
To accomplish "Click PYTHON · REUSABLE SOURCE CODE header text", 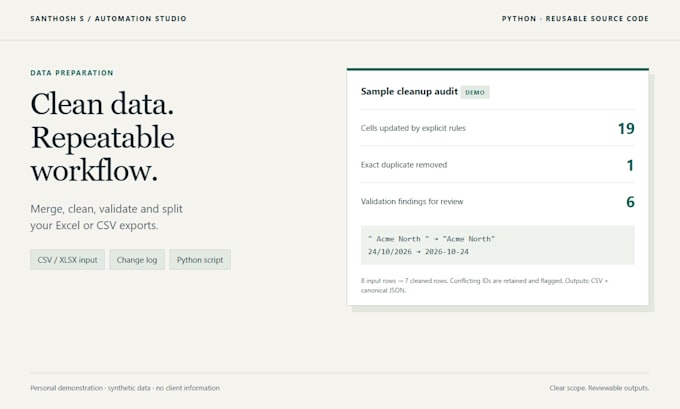I will tap(575, 19).
